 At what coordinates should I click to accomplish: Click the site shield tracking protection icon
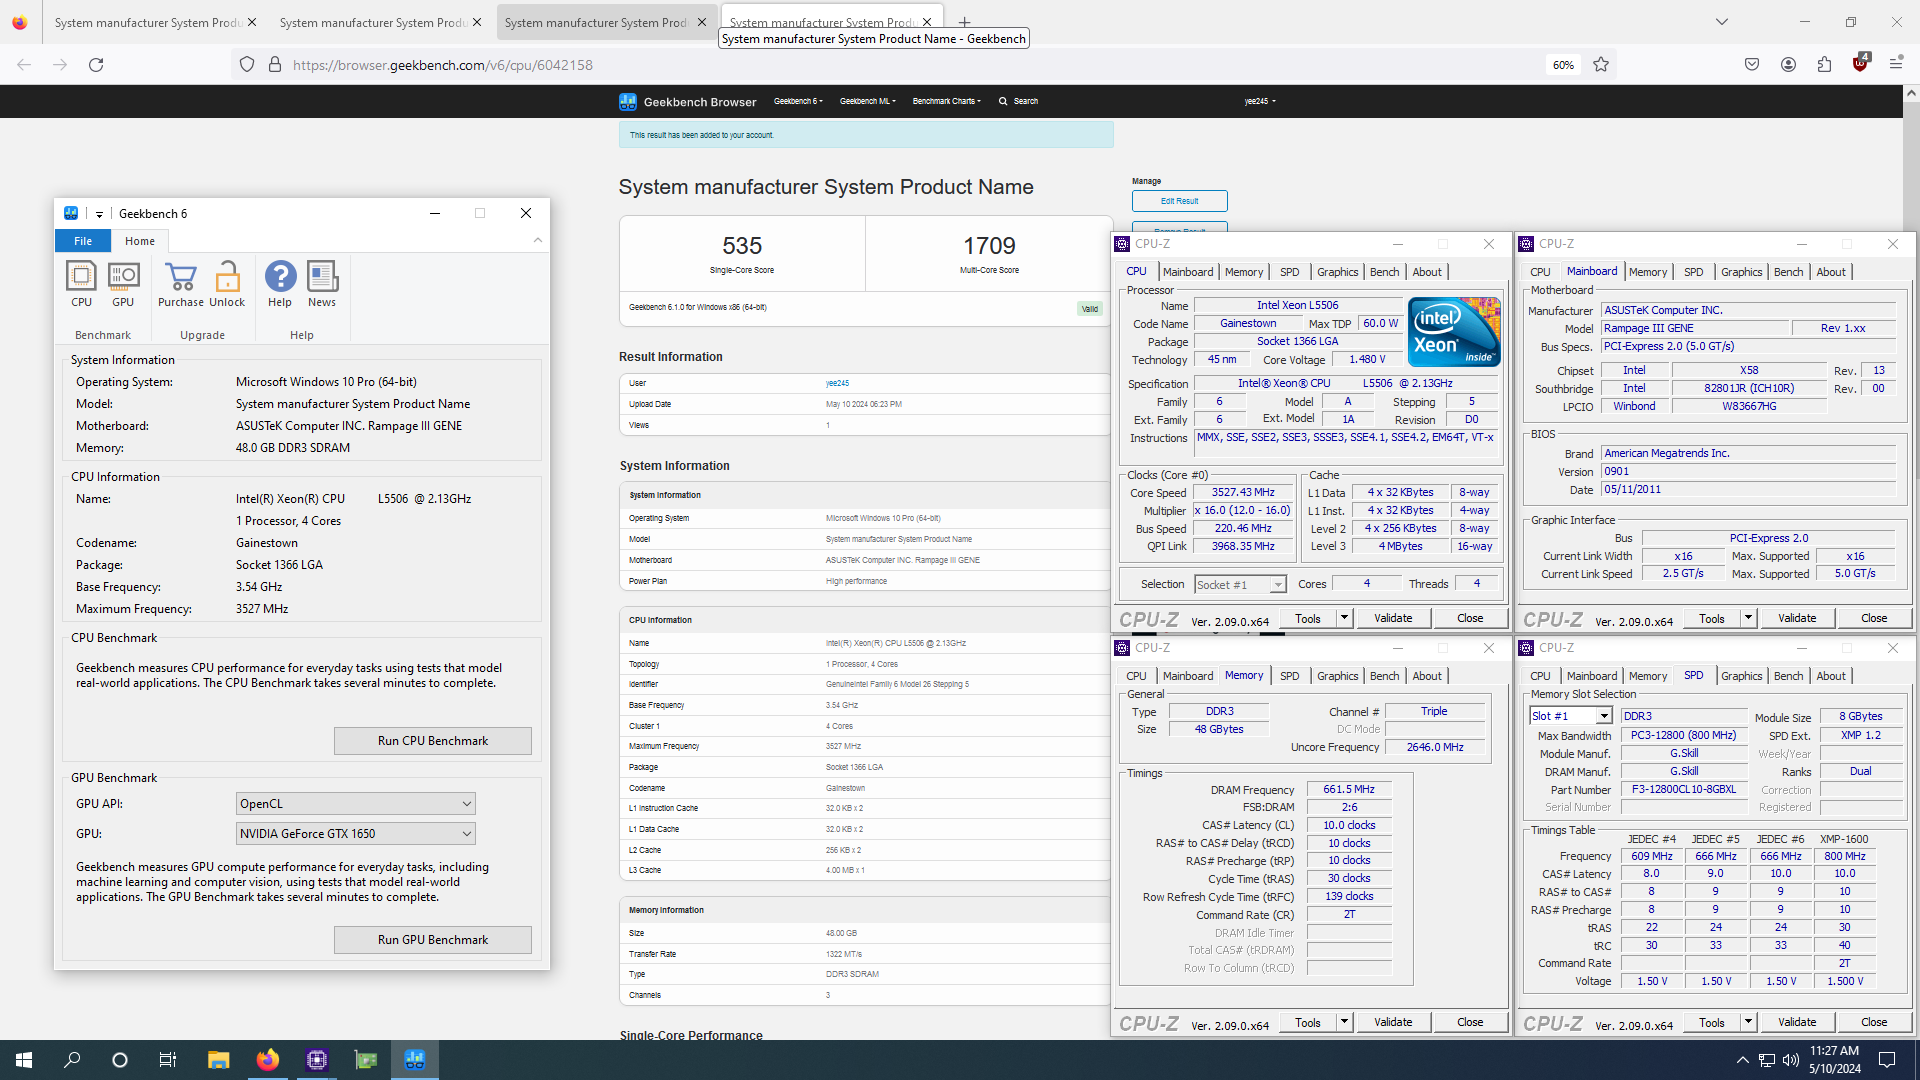[x=247, y=65]
